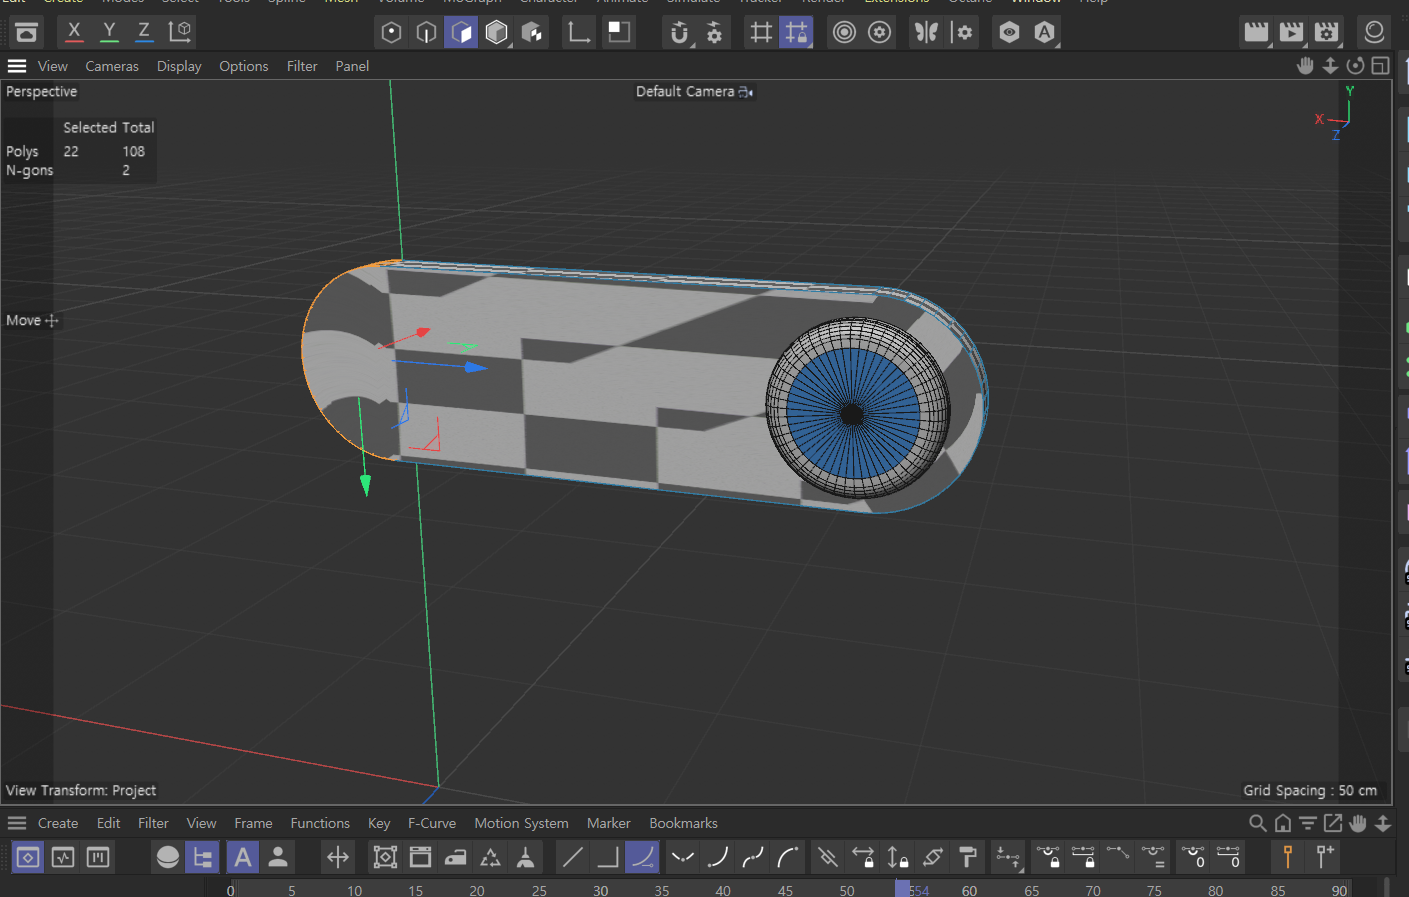Open the viewport Cameras menu
This screenshot has width=1409, height=897.
coord(112,66)
